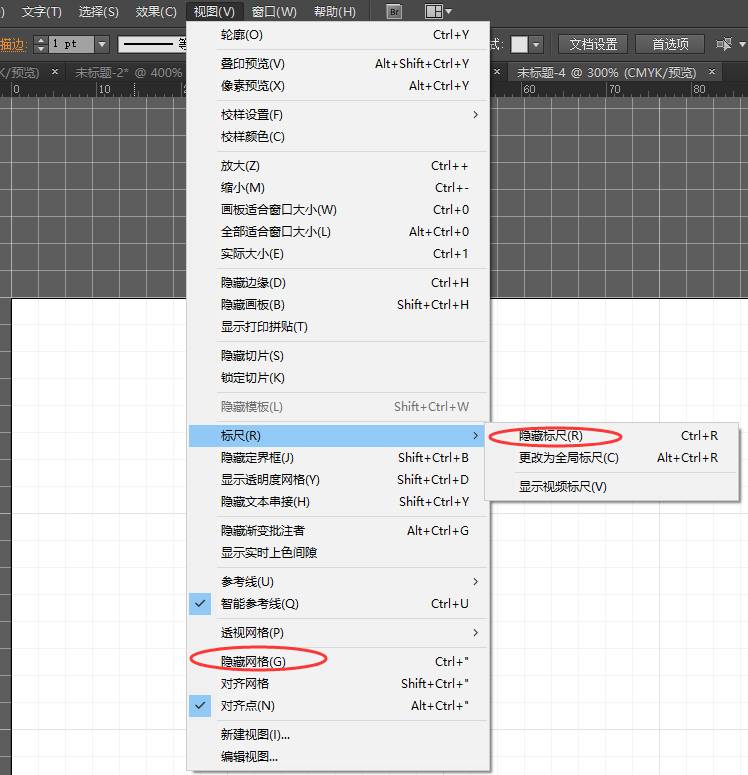Expand the 校样设置(F) submenu
Screen dimensions: 748x775
point(339,115)
